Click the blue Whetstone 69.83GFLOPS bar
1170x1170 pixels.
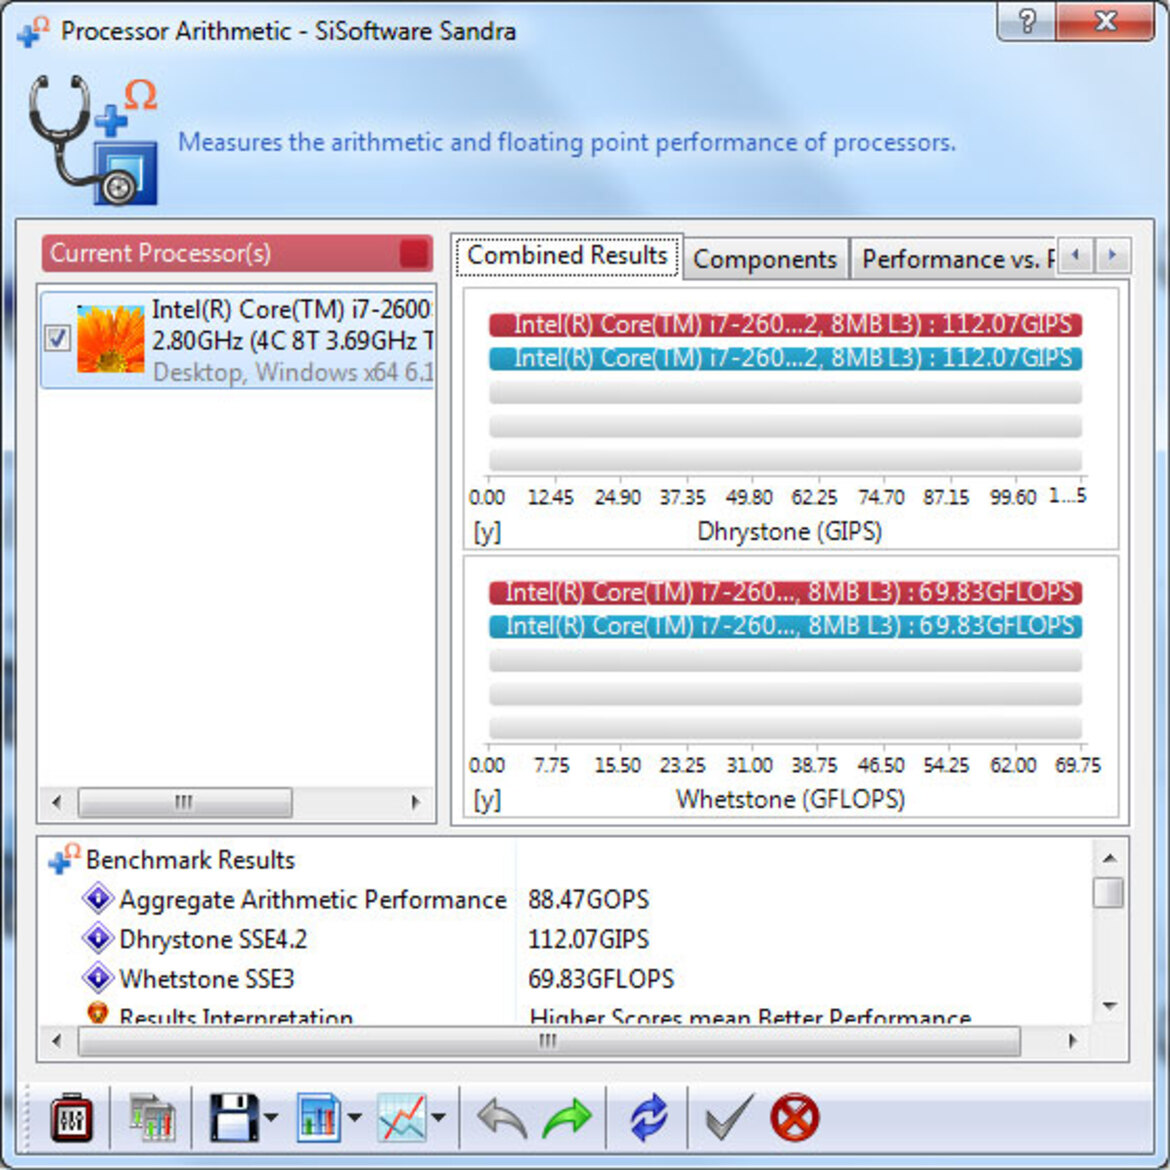pos(785,625)
